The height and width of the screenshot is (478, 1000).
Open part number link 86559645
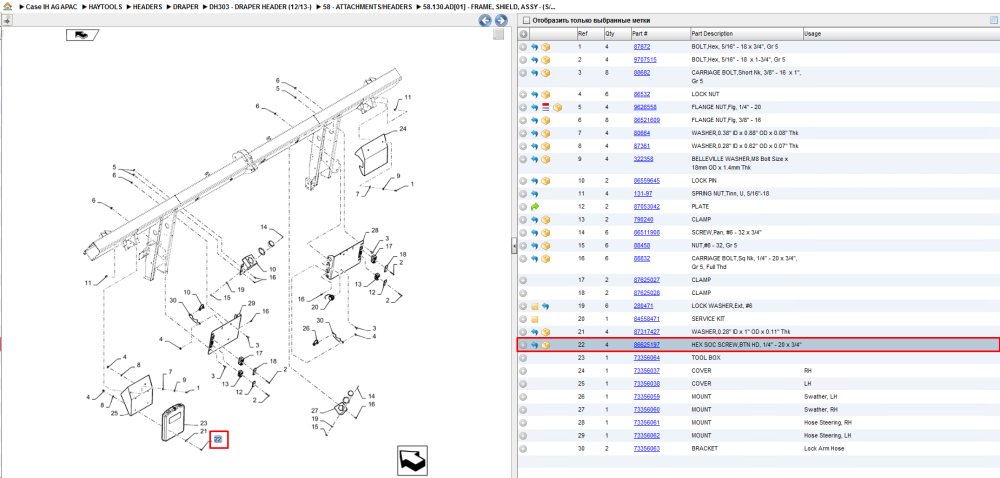tap(646, 181)
